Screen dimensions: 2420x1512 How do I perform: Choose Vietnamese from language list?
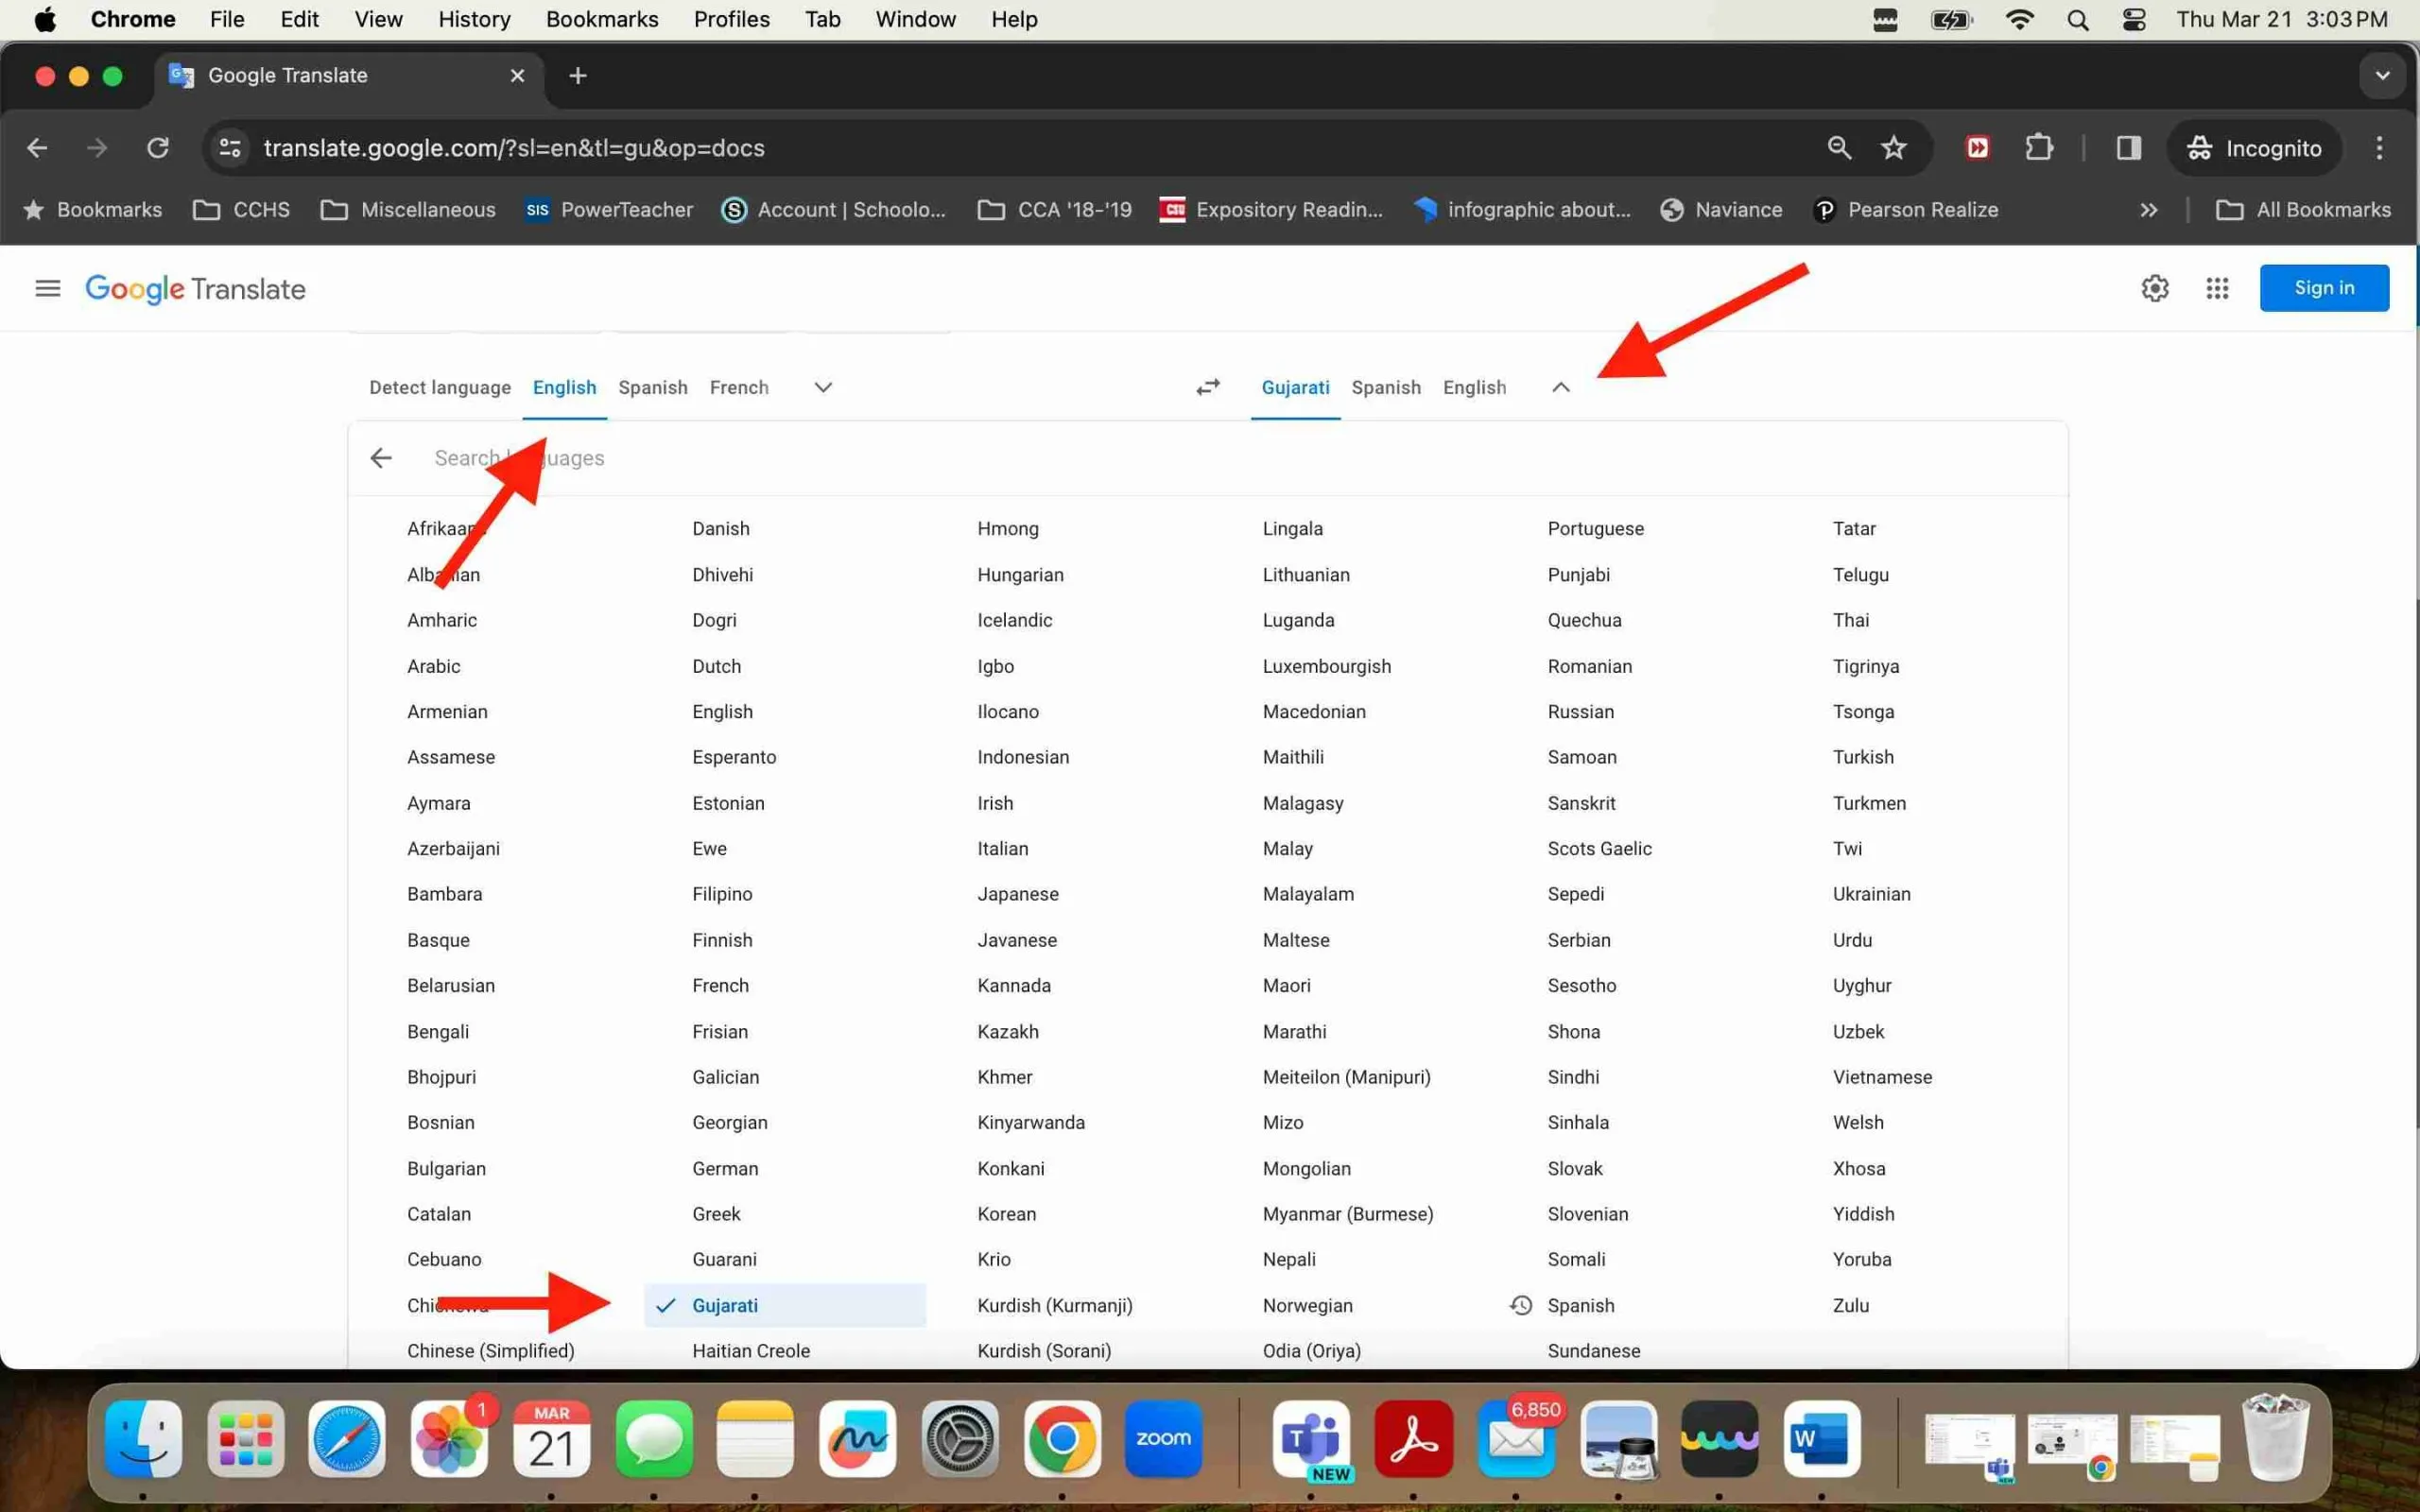tap(1882, 1077)
